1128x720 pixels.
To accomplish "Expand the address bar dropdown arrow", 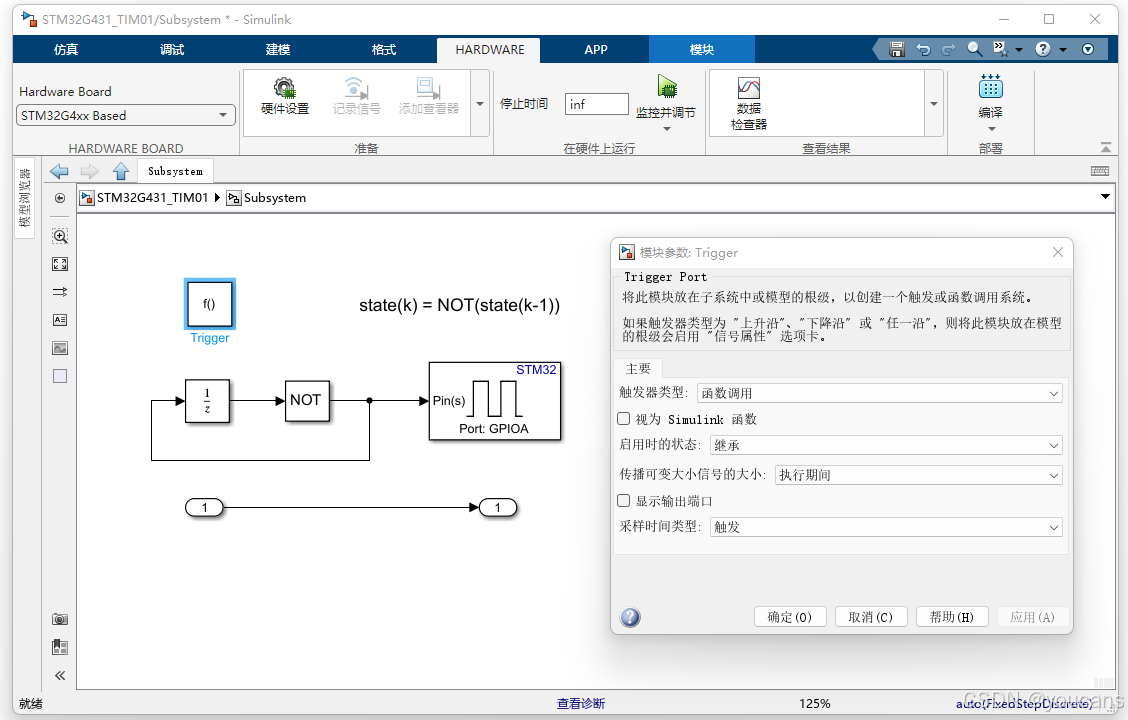I will [1105, 197].
